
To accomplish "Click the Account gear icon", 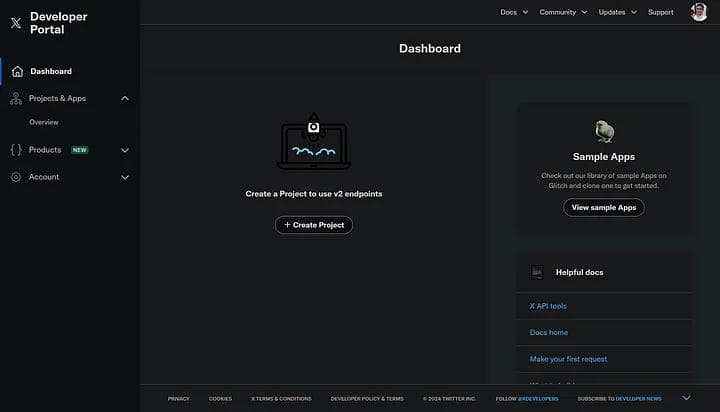I will pos(16,177).
